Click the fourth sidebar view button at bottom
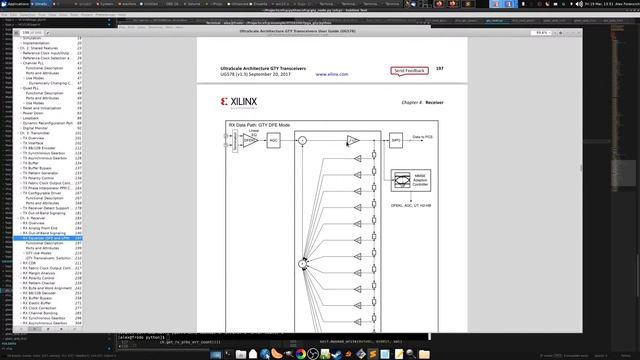640x360 pixels. pos(62,329)
